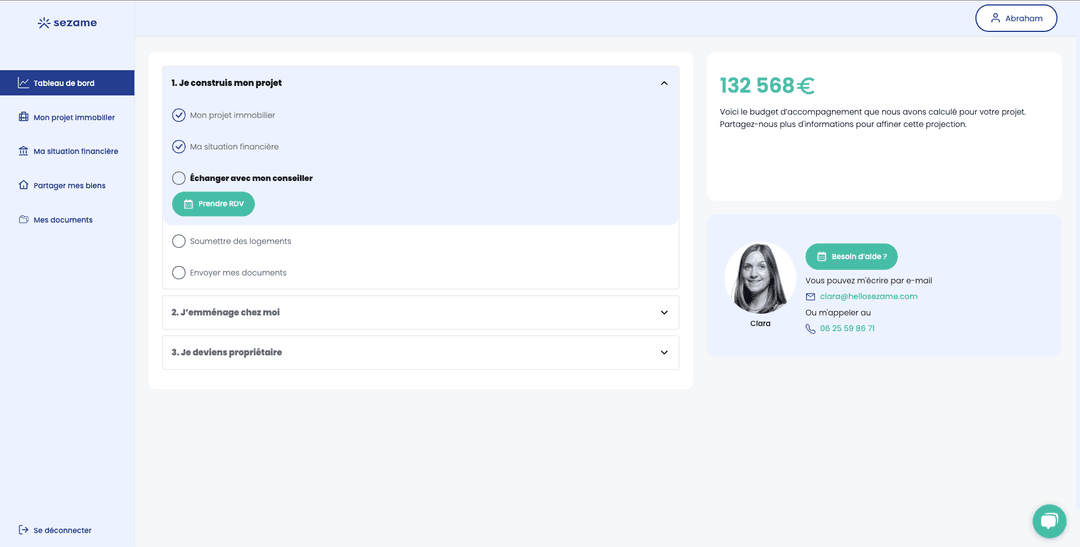The width and height of the screenshot is (1080, 547).
Task: Click the Tableau de bord chart icon
Action: [x=23, y=83]
